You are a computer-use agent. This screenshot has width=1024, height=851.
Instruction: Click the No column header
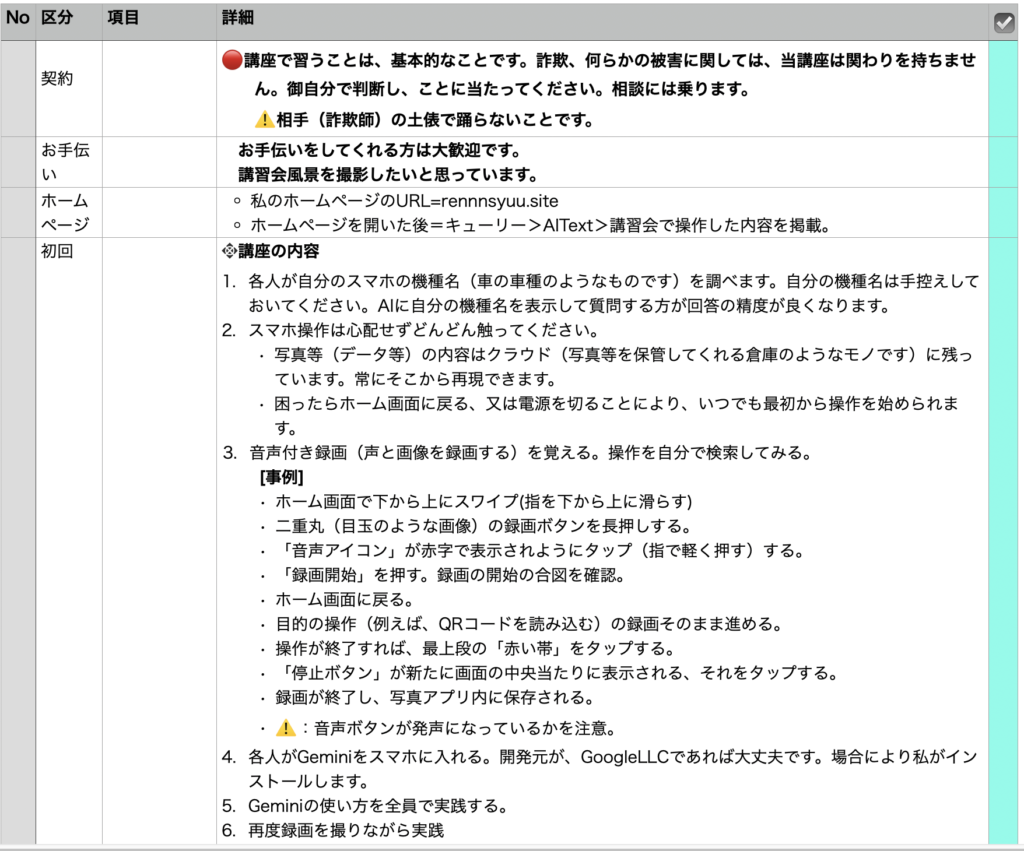[x=18, y=19]
